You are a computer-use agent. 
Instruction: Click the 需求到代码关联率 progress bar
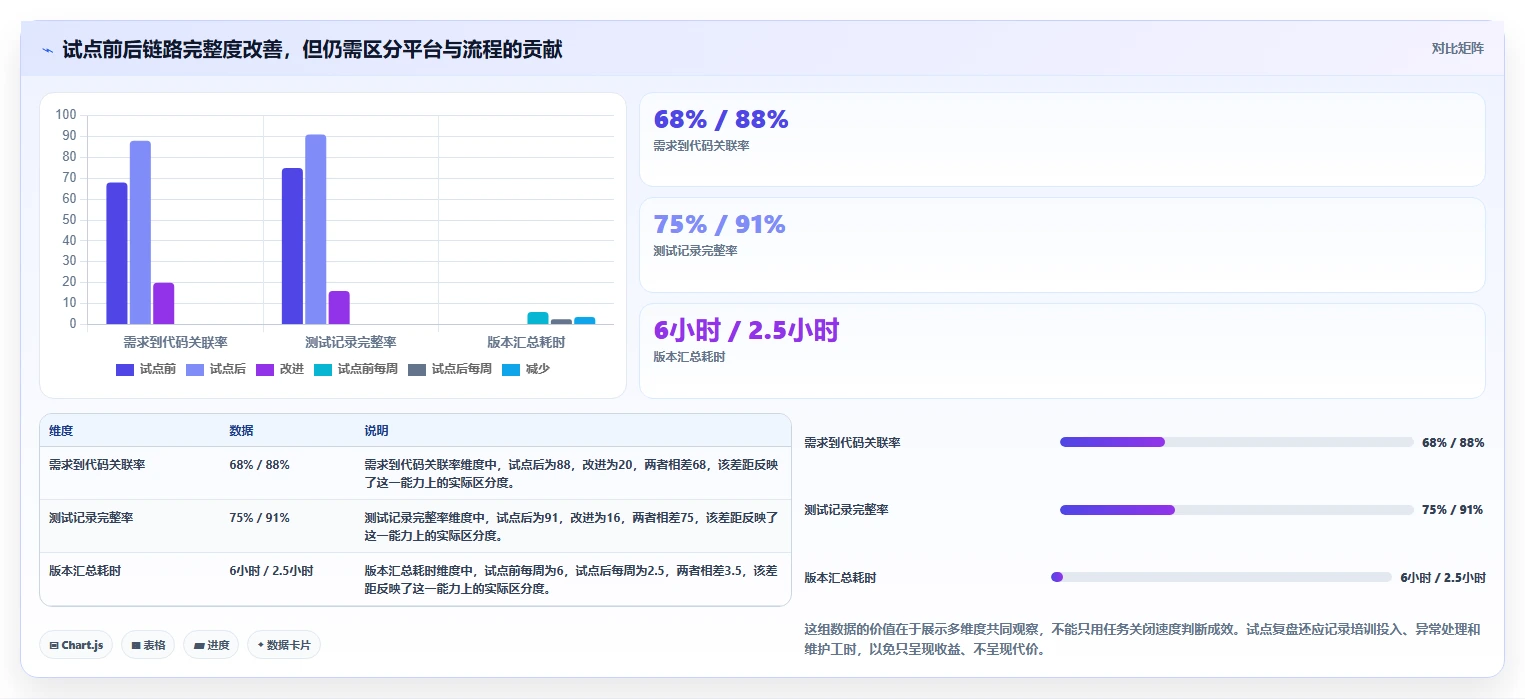point(1236,442)
